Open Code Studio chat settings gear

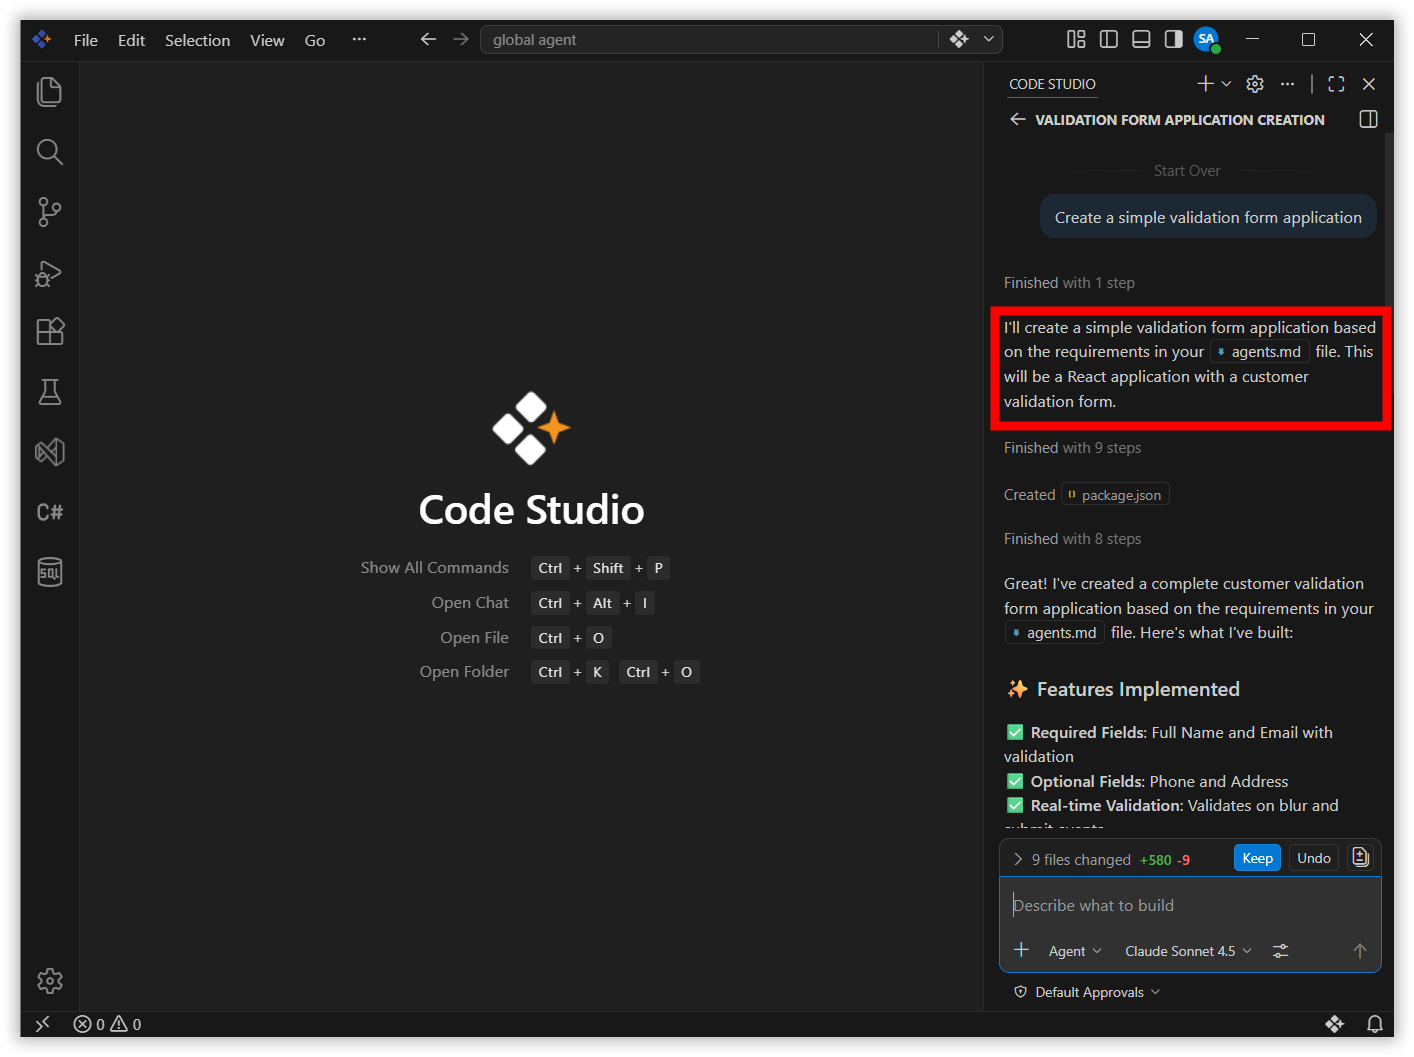point(1255,84)
